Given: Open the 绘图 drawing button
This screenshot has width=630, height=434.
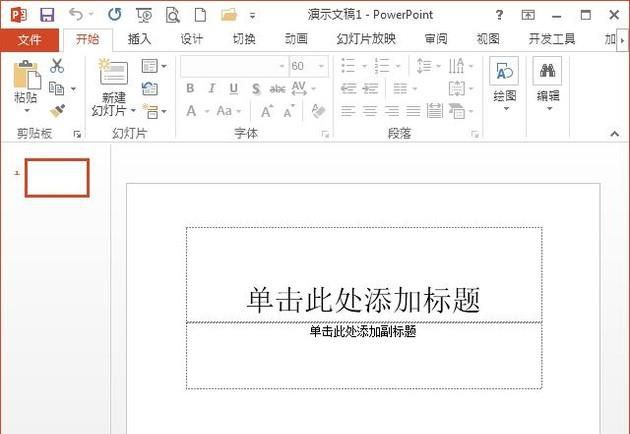Looking at the screenshot, I should 504,85.
